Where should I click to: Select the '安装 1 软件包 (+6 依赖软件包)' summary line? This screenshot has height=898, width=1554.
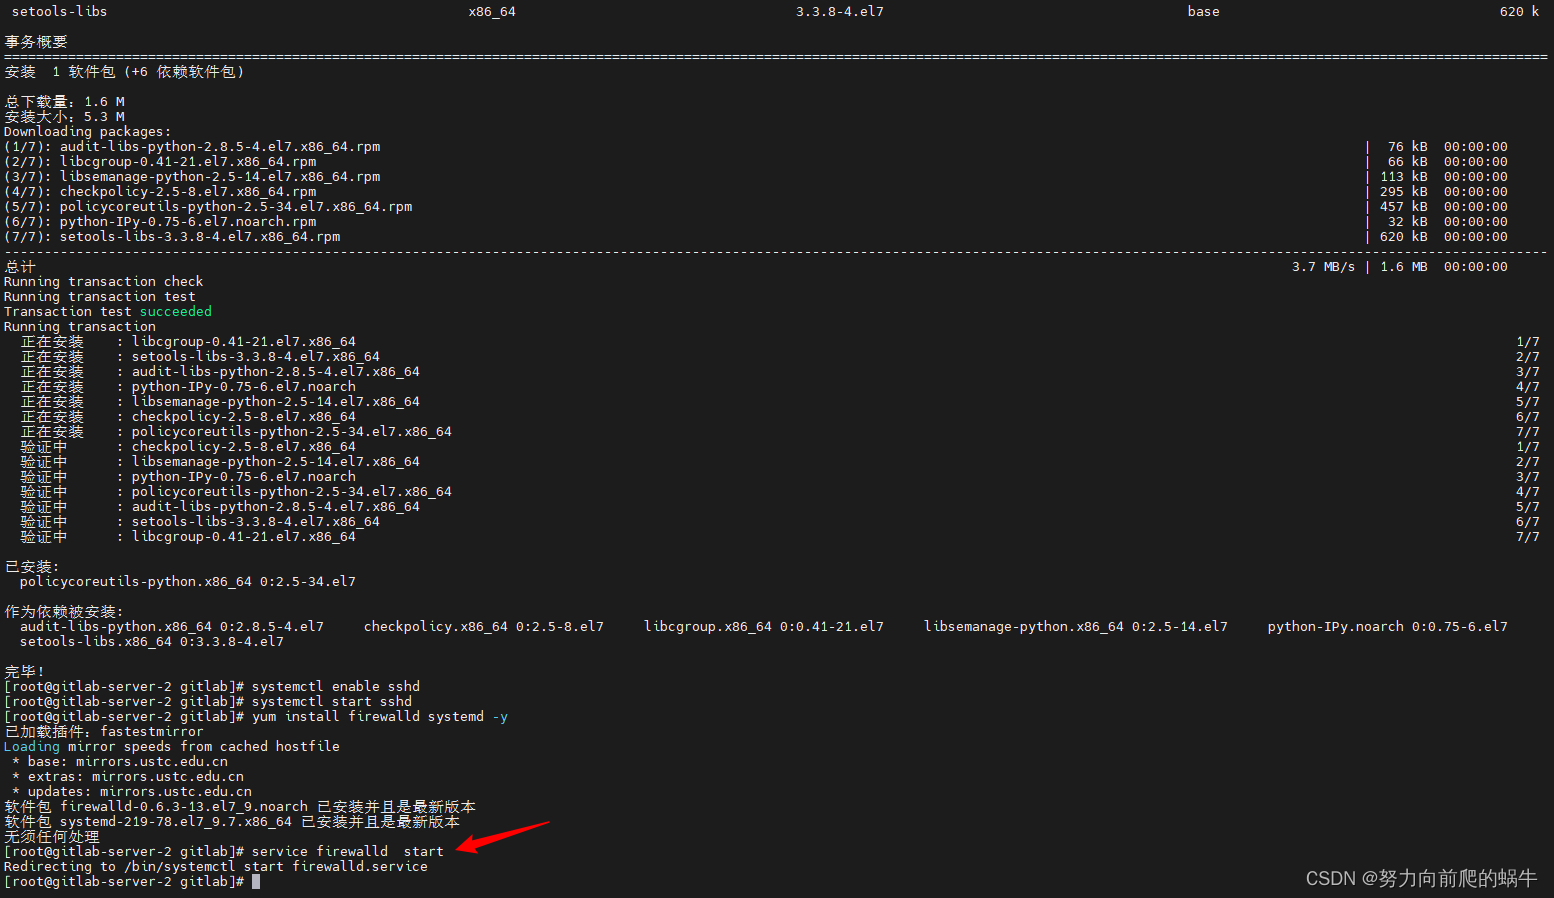tap(124, 72)
